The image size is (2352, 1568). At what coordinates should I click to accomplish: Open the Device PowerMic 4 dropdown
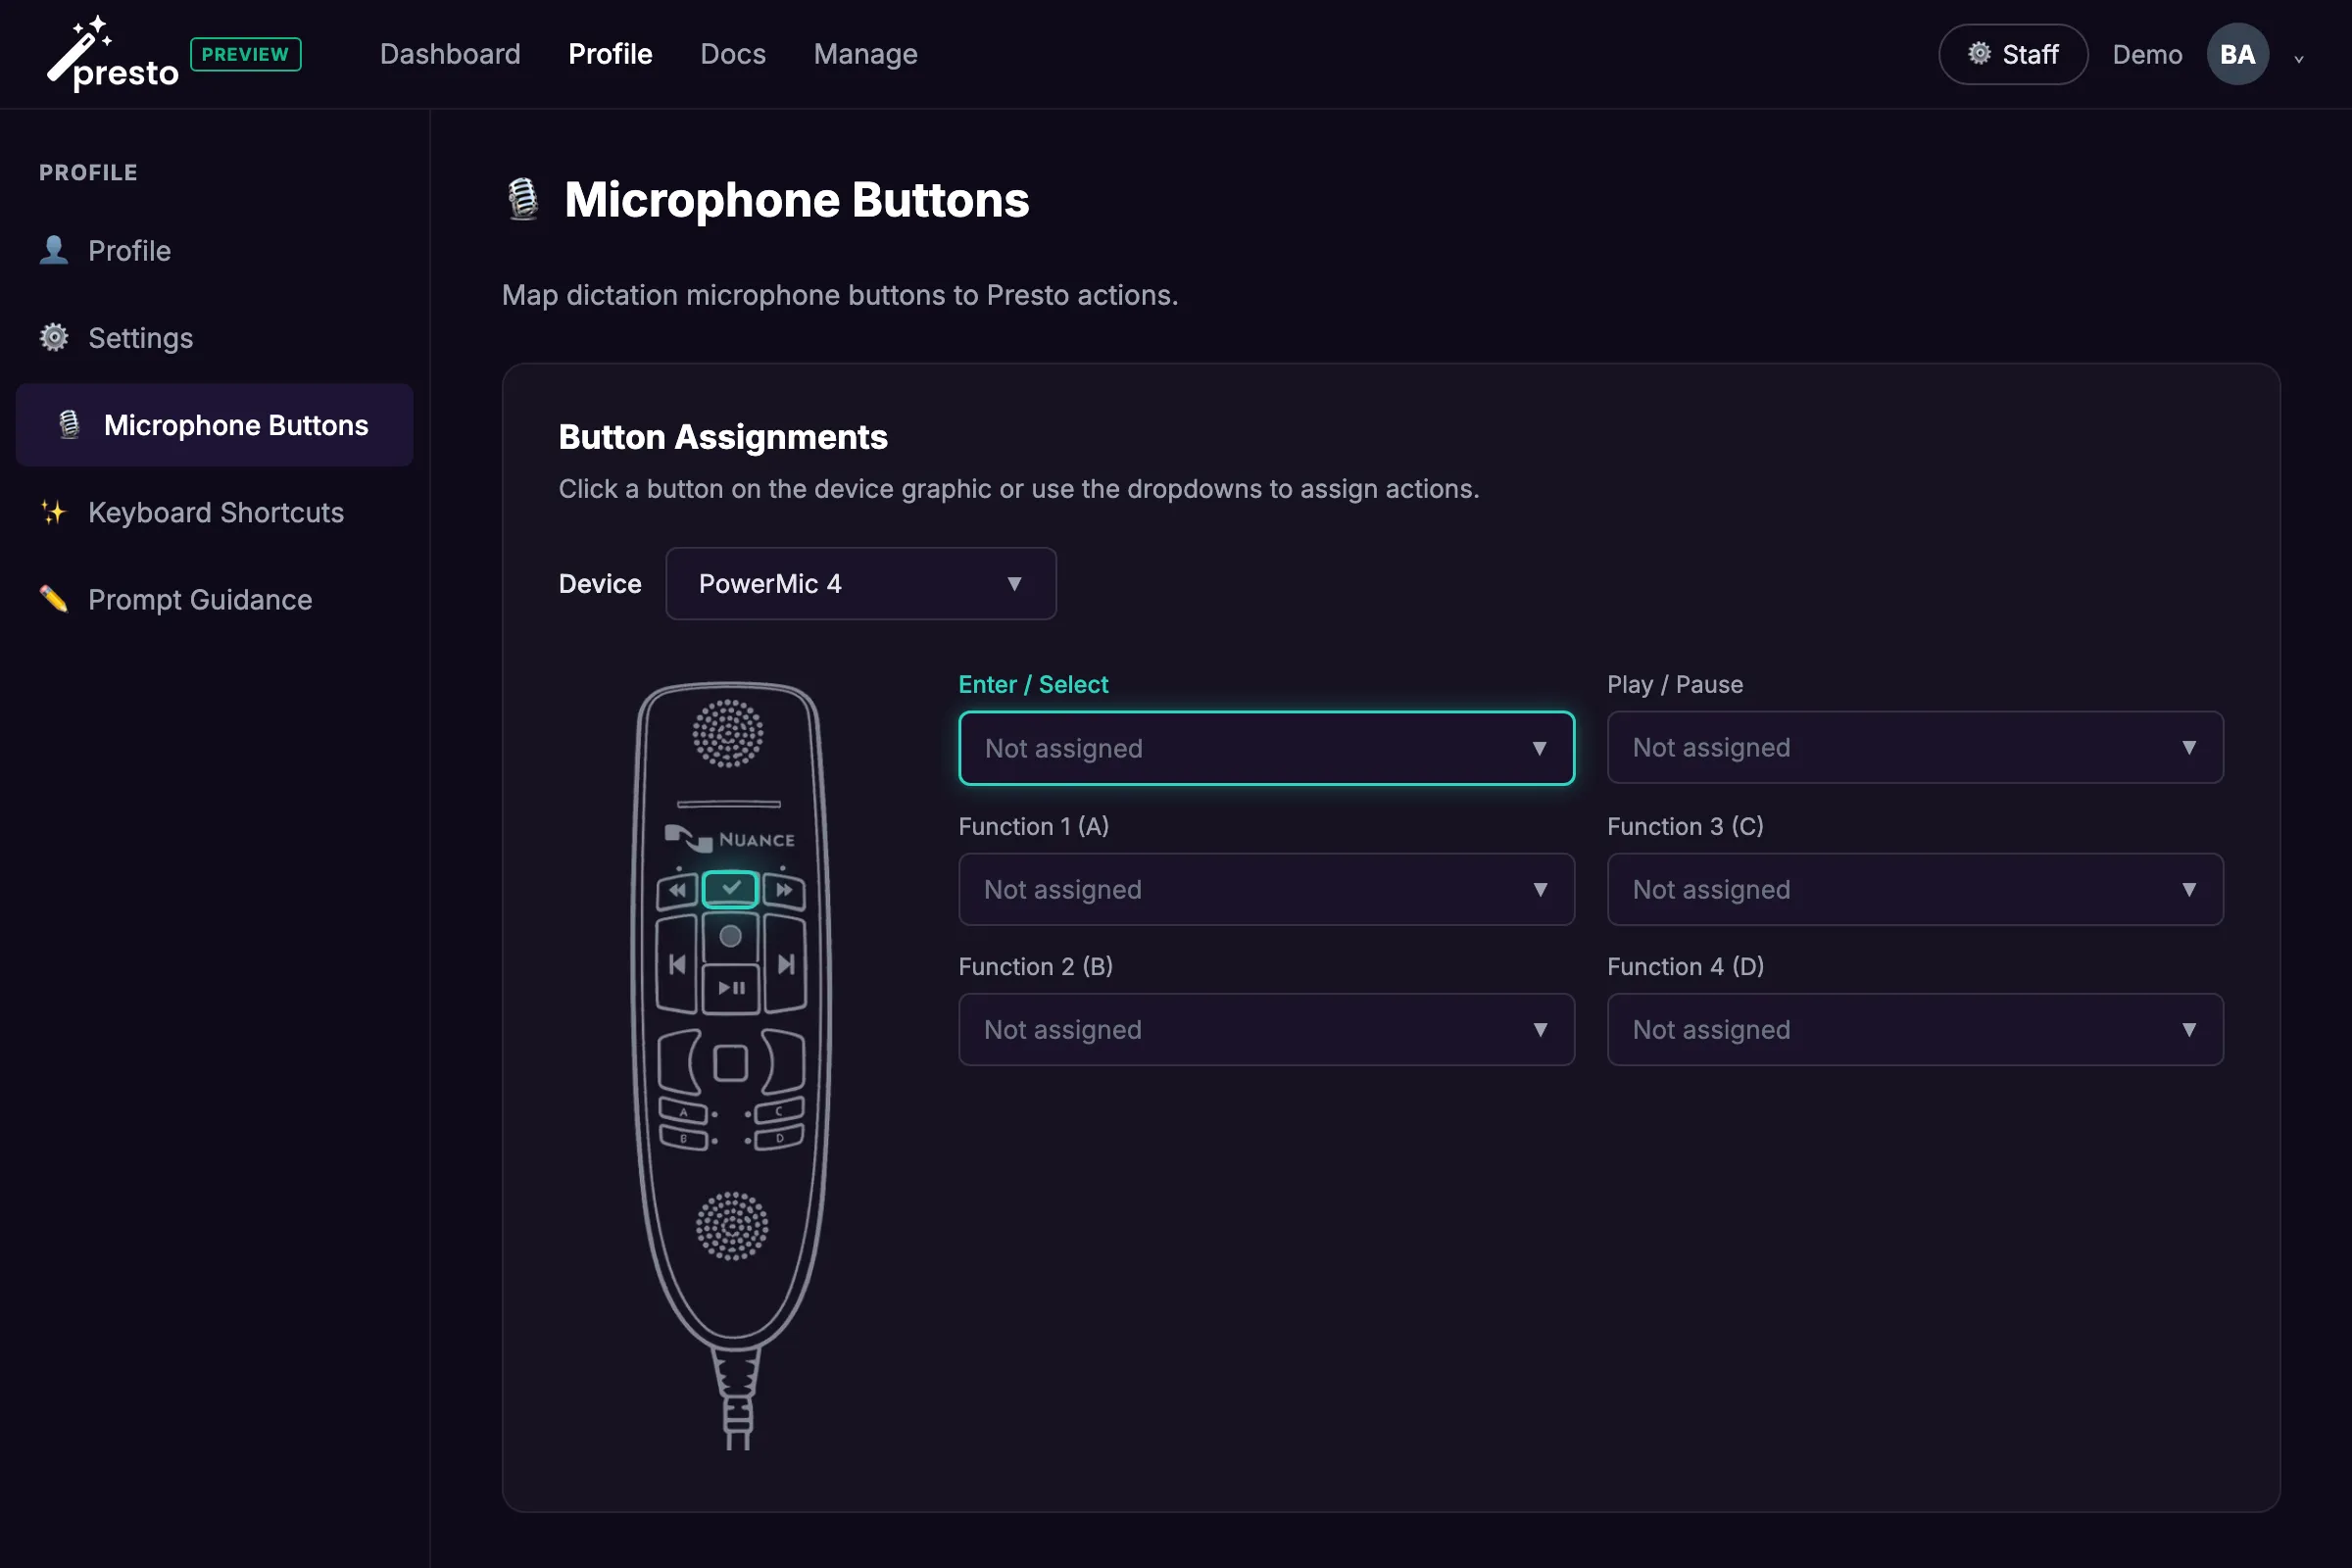point(860,583)
